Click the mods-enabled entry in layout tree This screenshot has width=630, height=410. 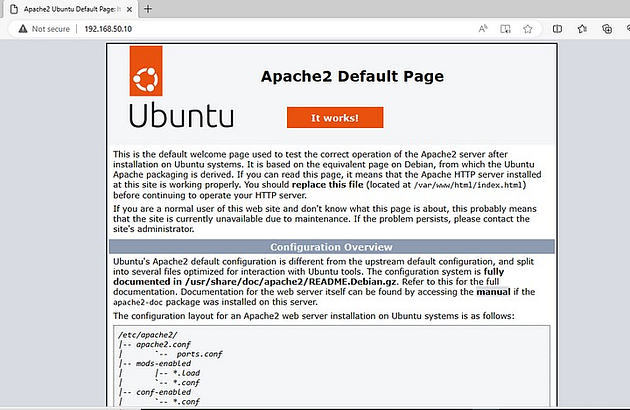point(163,363)
